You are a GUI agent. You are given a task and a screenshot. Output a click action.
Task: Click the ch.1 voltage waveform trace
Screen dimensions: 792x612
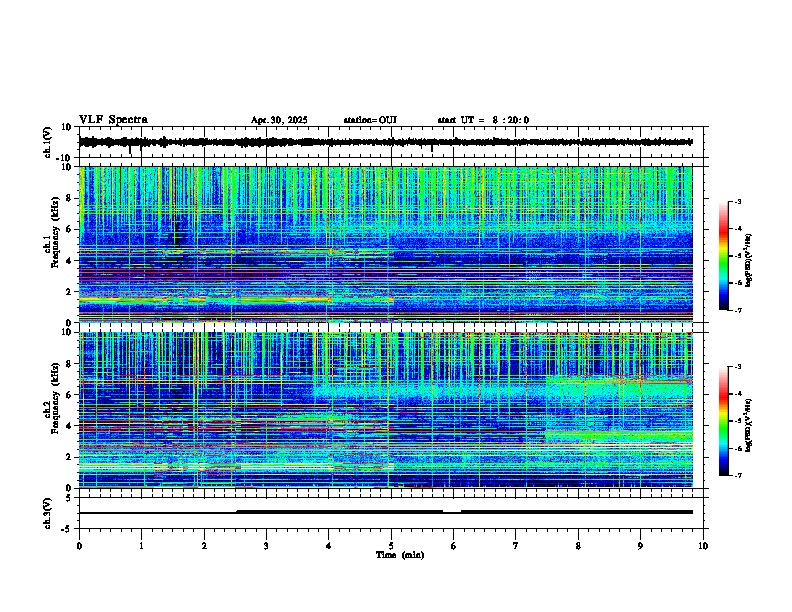[x=386, y=142]
